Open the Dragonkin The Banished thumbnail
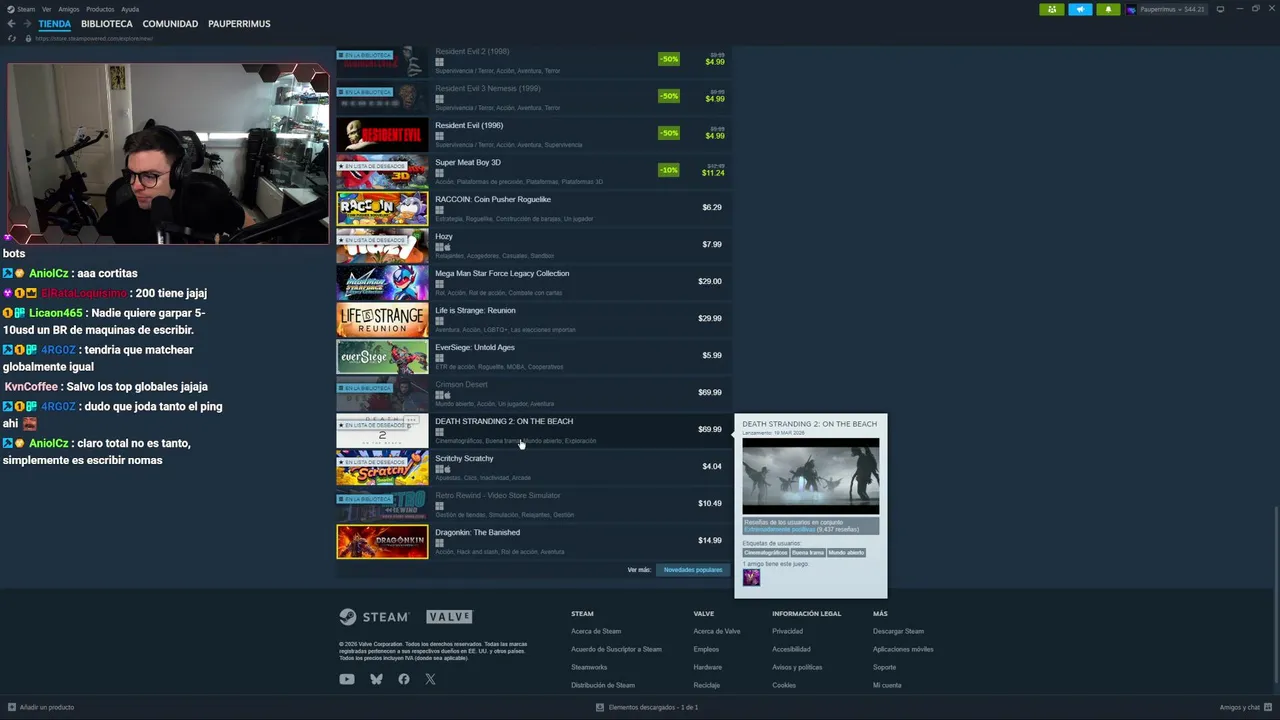1280x720 pixels. click(382, 541)
